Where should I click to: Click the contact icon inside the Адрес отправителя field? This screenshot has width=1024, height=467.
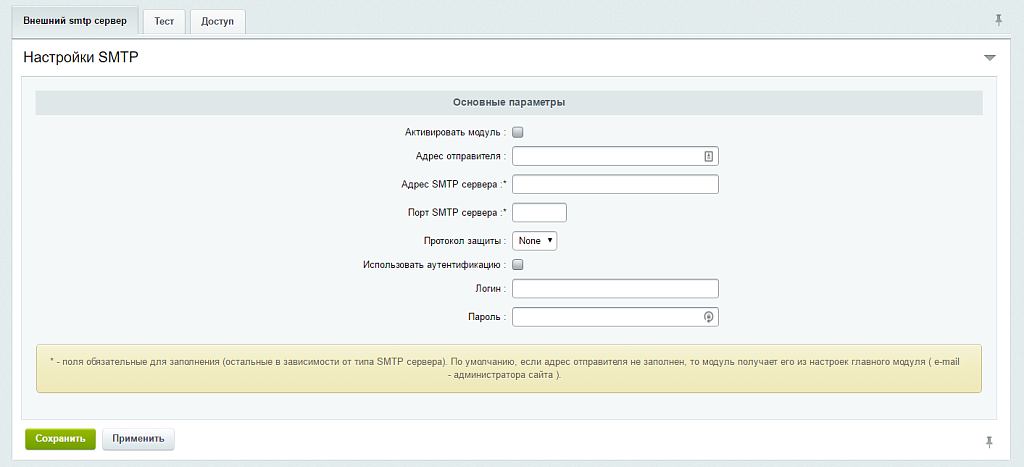click(x=708, y=156)
